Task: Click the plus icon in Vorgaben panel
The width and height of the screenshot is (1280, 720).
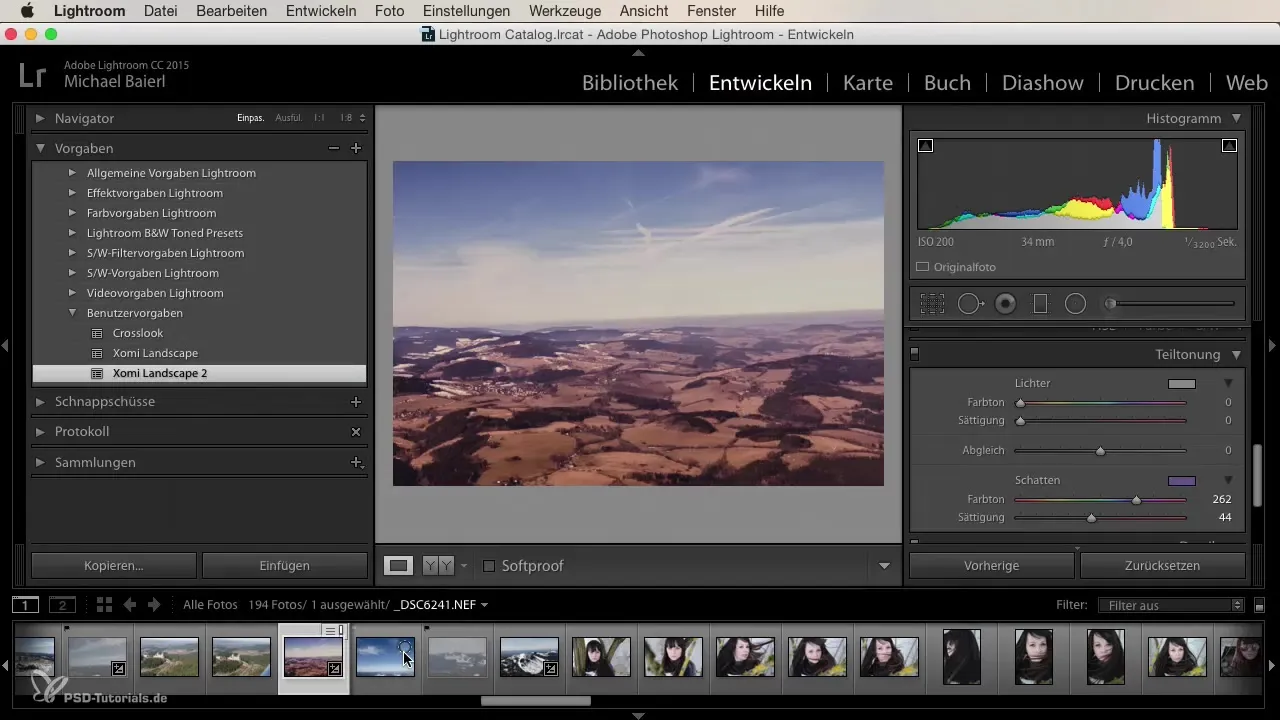Action: [x=355, y=148]
